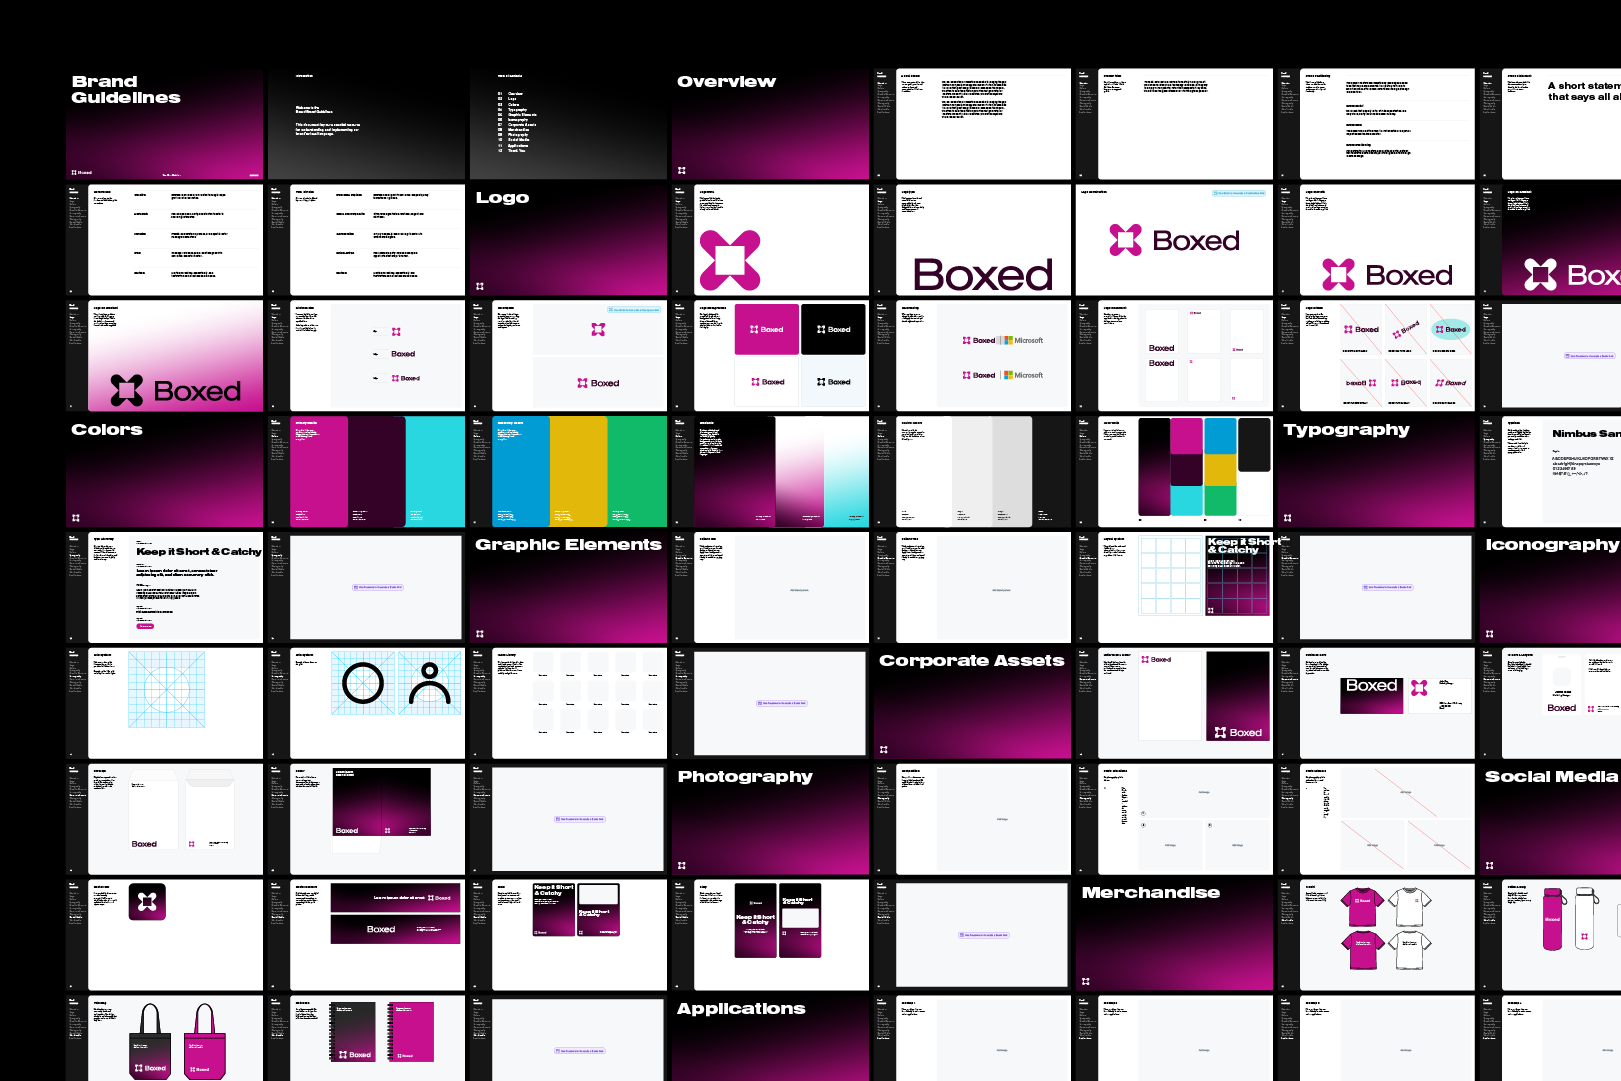Select the 'A short statement' slide

tap(1550, 124)
